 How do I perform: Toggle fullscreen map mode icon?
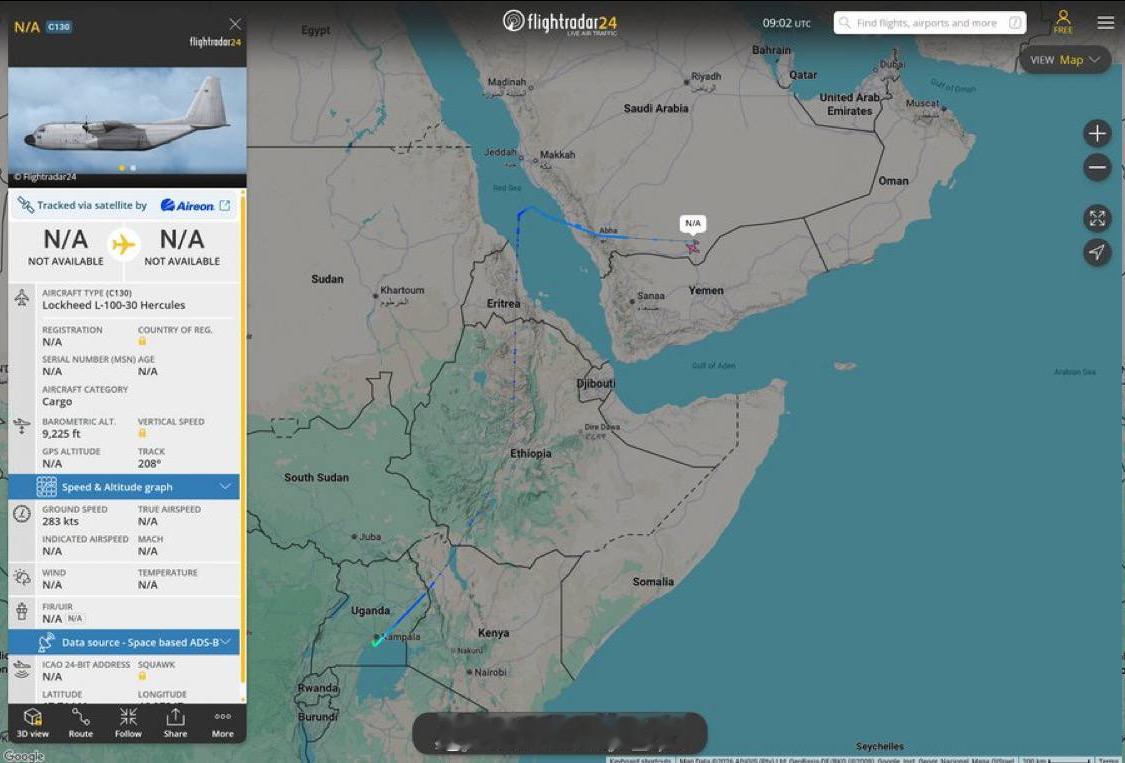coord(1096,218)
